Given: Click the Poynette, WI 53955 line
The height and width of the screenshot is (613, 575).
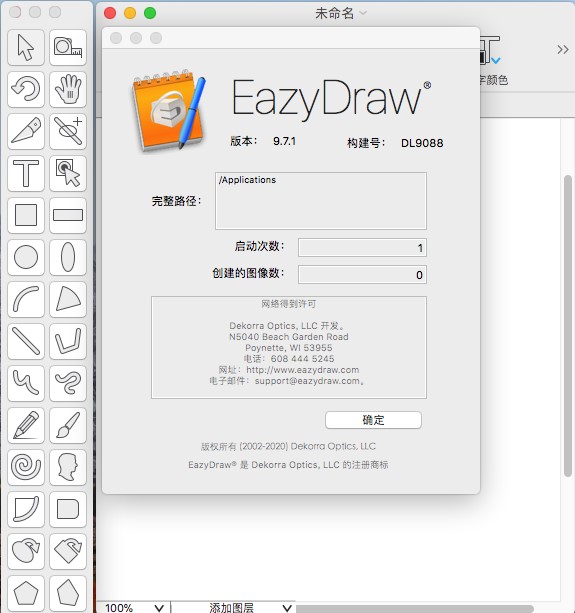Looking at the screenshot, I should coord(288,348).
